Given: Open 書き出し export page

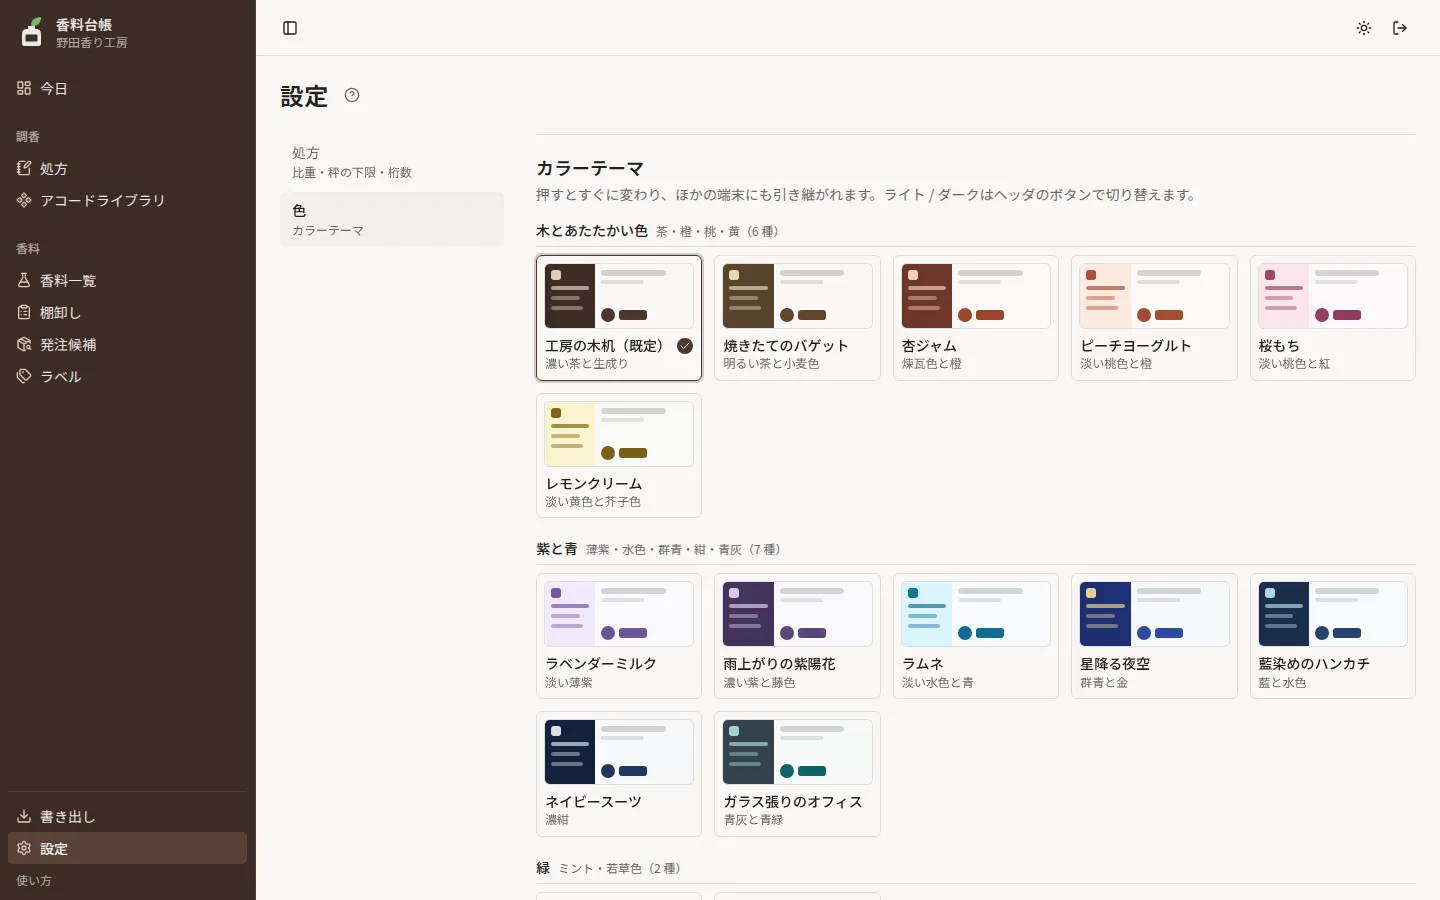Looking at the screenshot, I should coord(127,816).
